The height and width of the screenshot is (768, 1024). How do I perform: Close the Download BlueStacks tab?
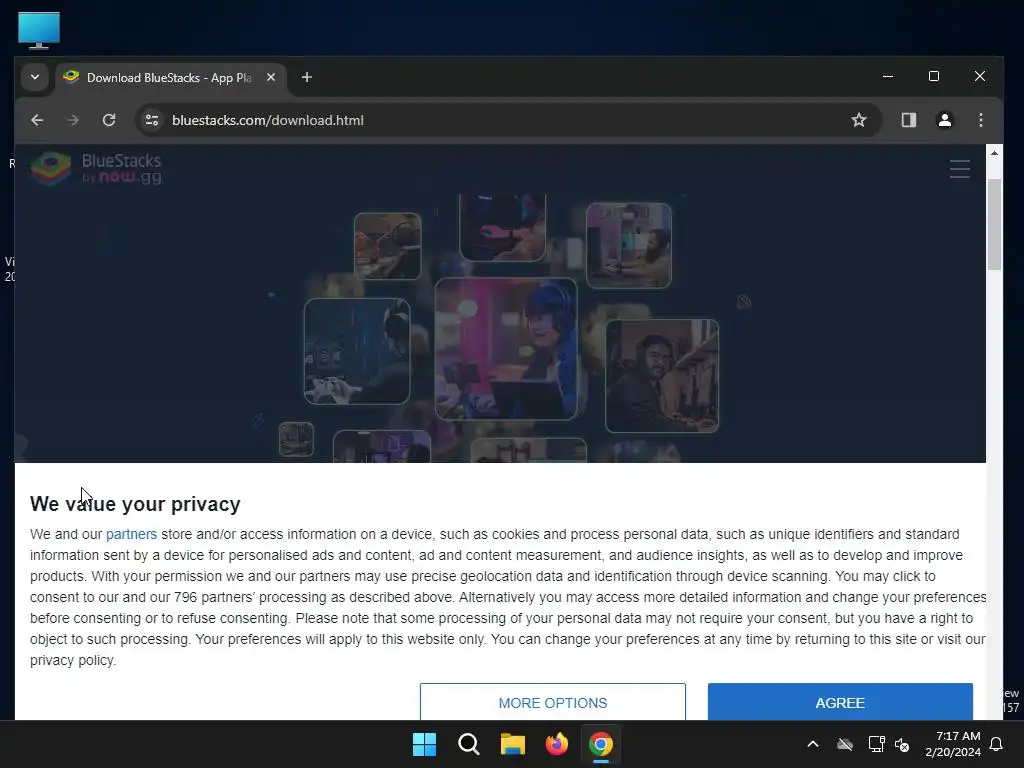point(271,77)
